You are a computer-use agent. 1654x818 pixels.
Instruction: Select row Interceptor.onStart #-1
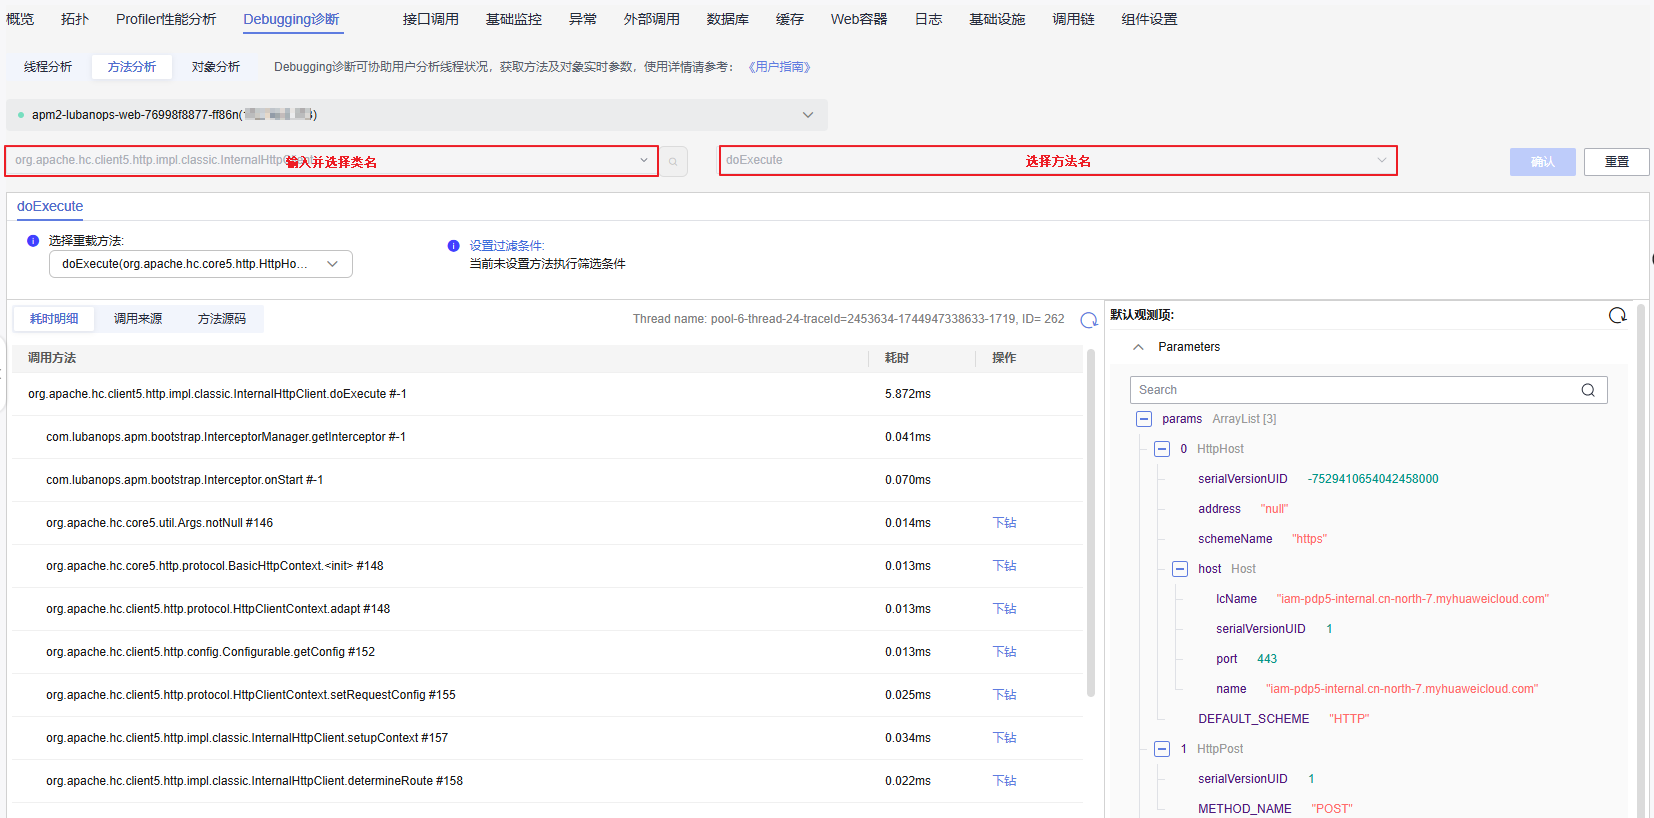[547, 480]
